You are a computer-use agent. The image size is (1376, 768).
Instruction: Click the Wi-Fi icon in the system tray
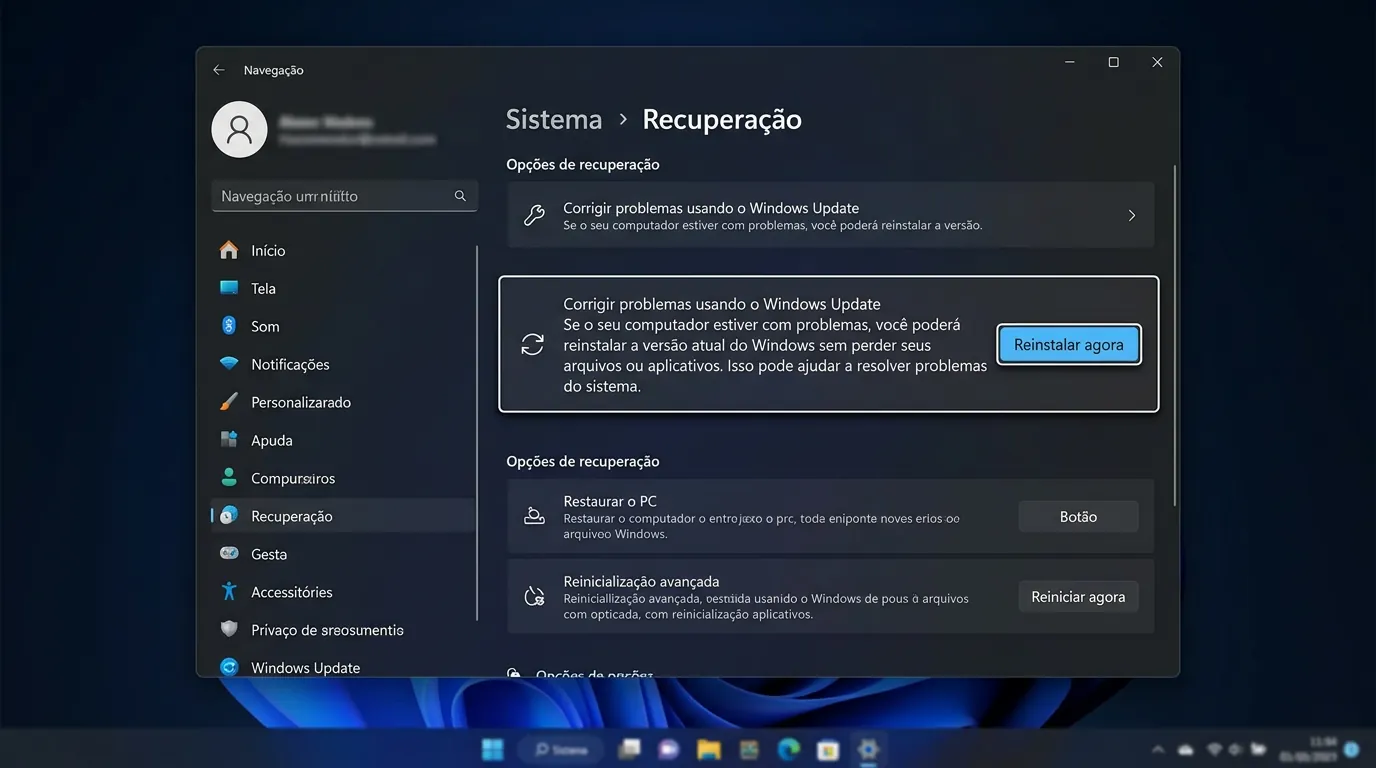[x=1215, y=749]
